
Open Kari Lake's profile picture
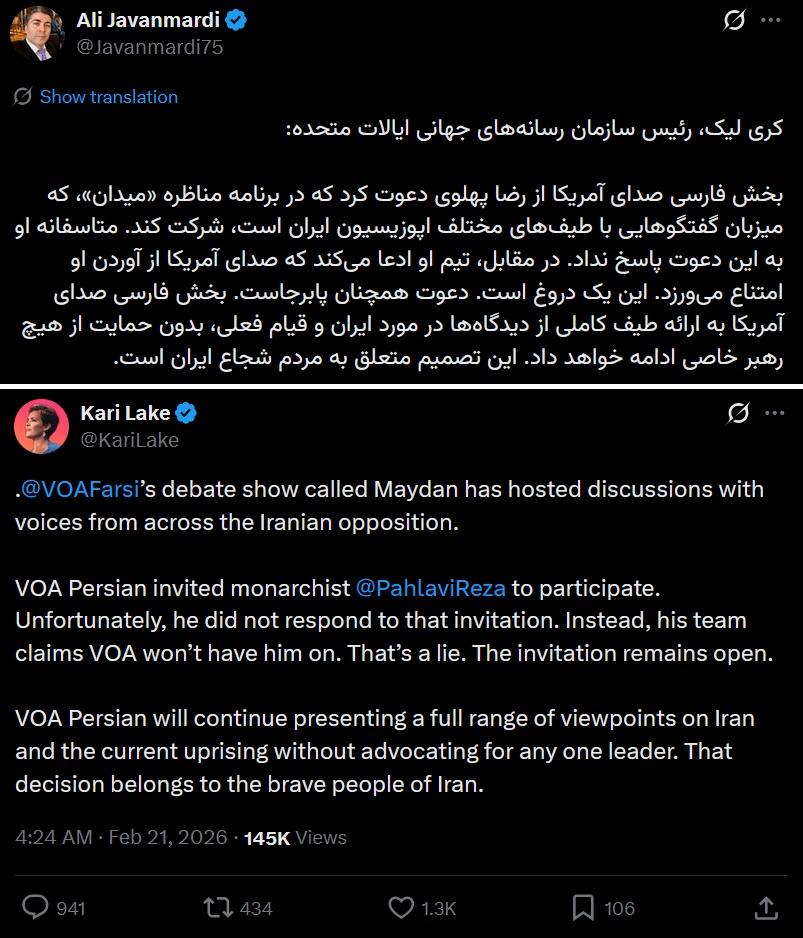[x=40, y=425]
